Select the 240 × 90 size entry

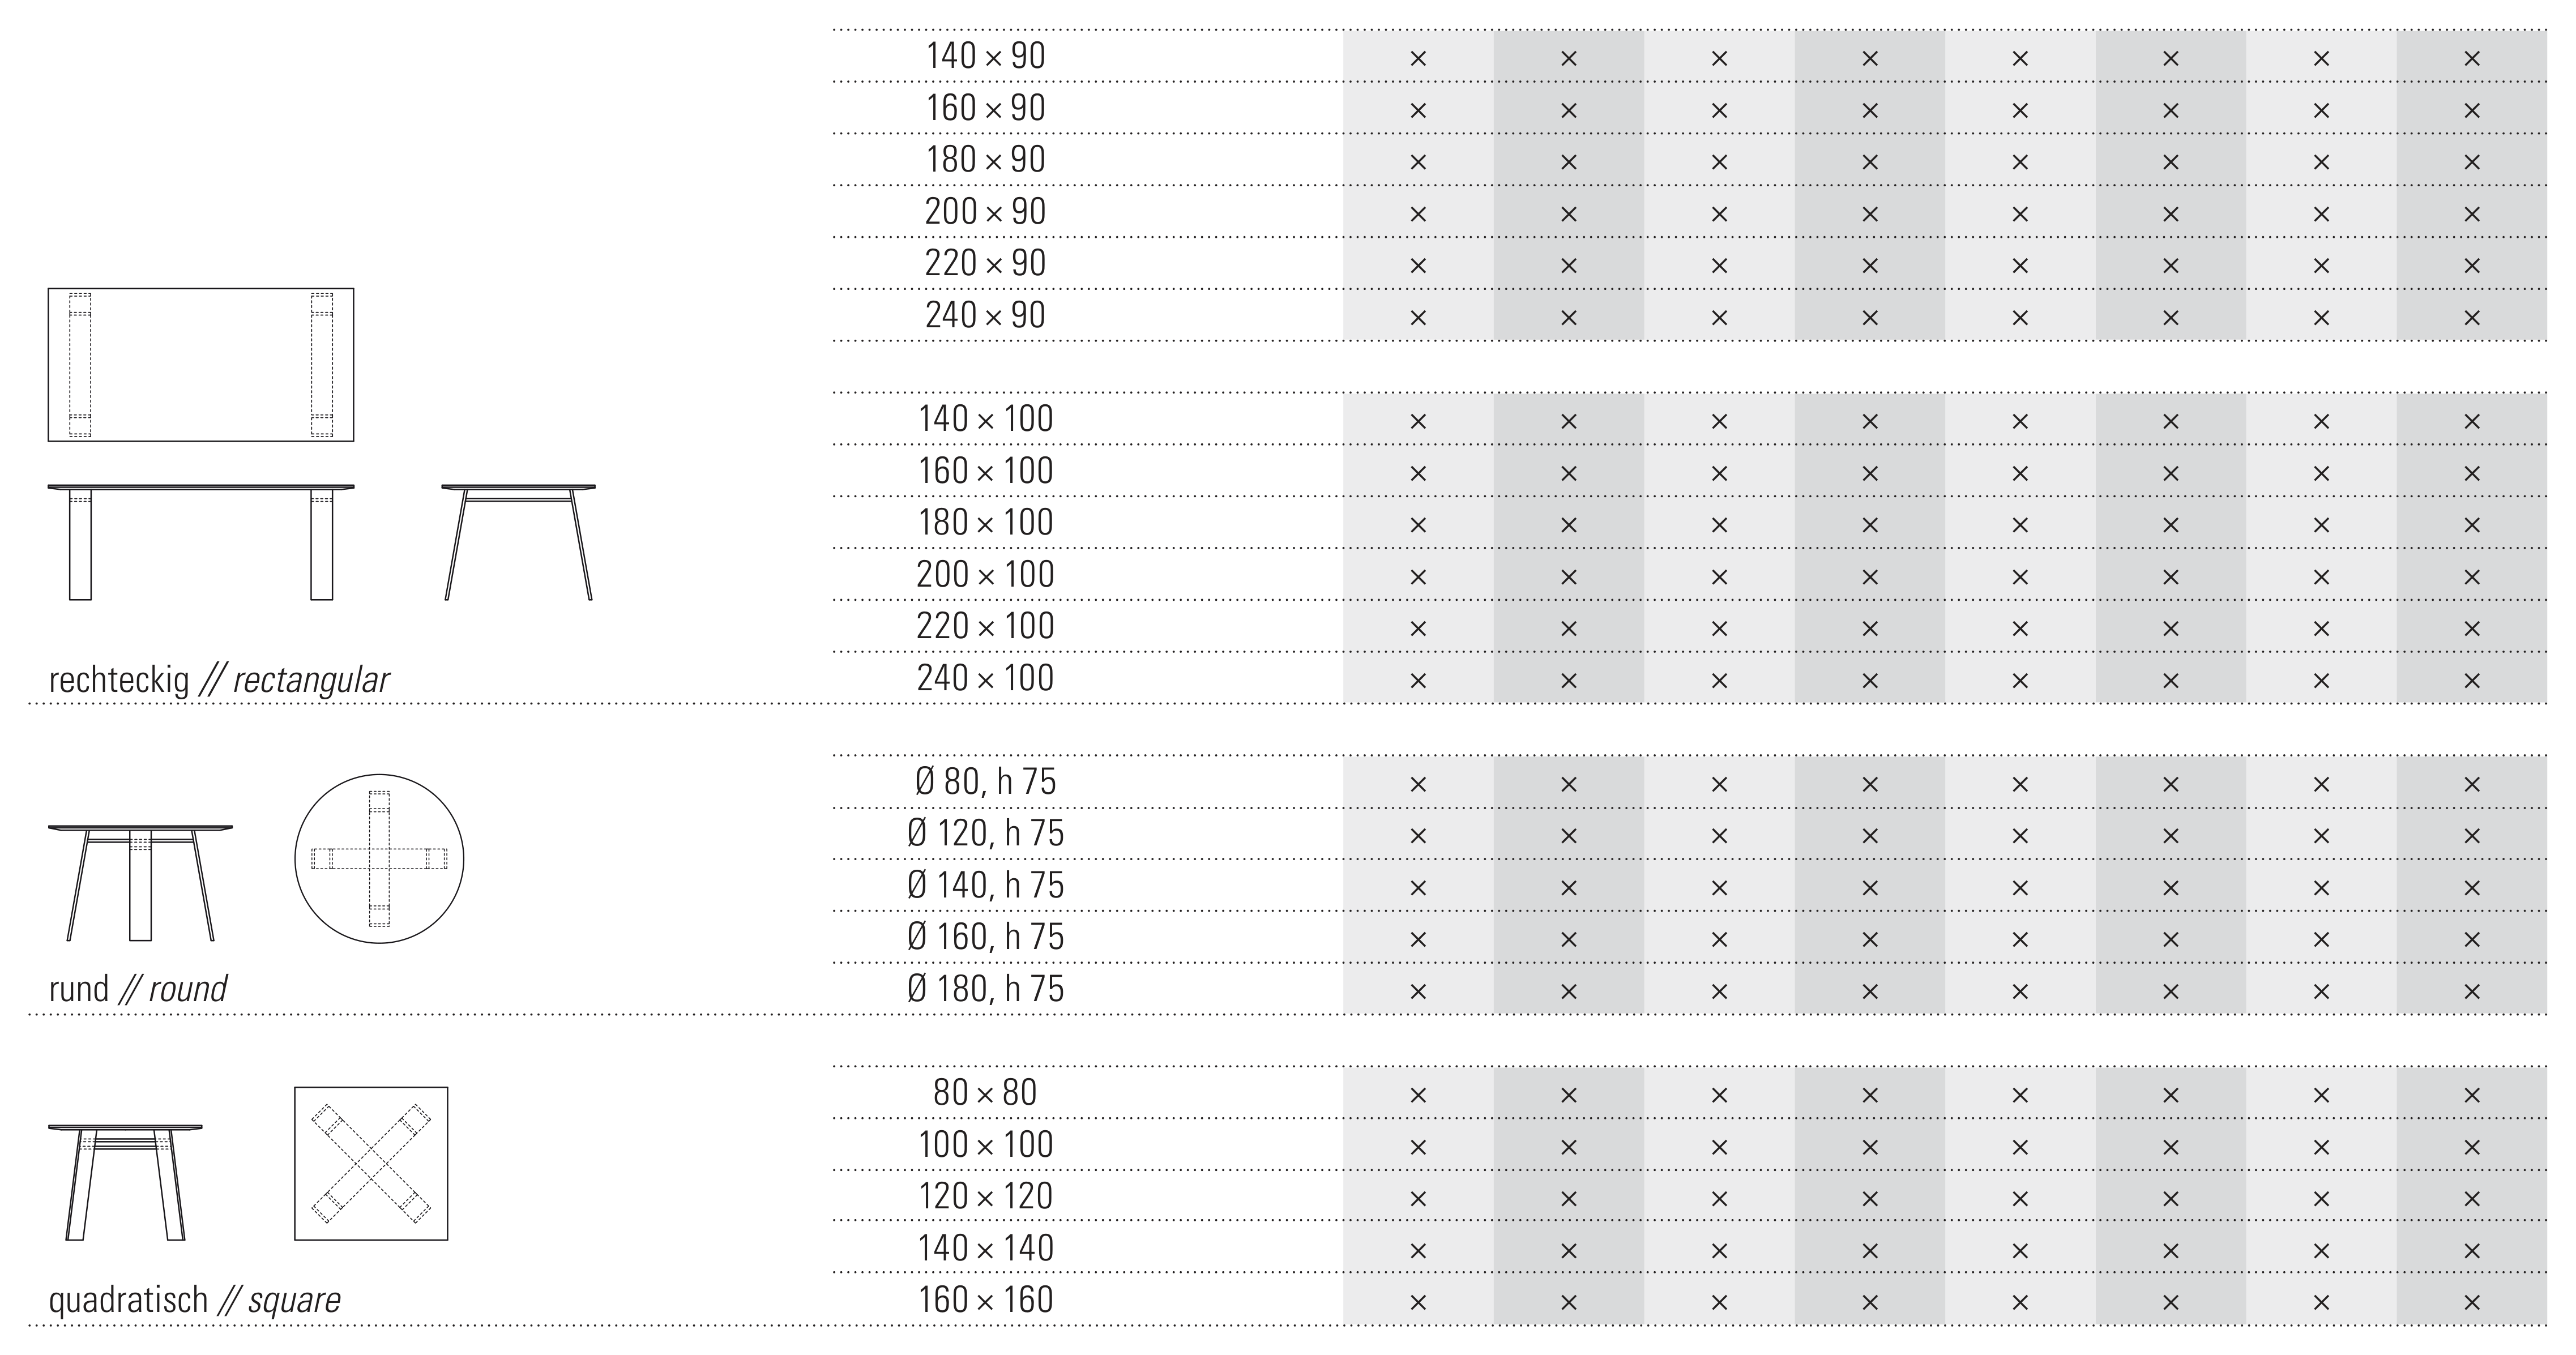tap(985, 315)
